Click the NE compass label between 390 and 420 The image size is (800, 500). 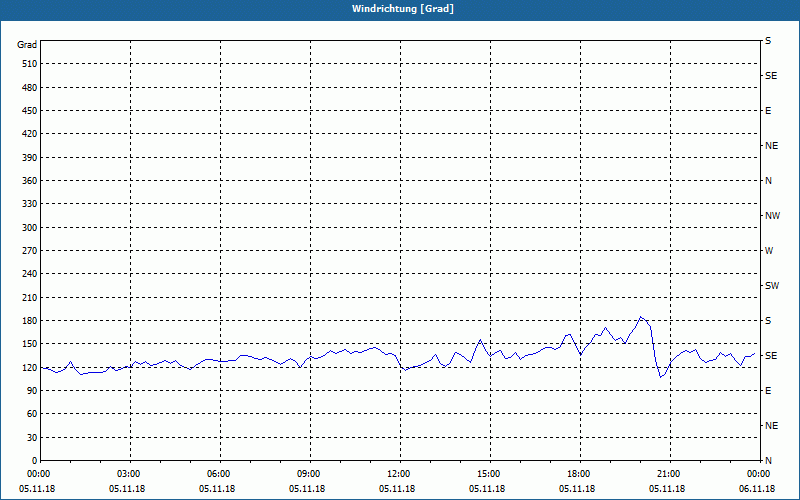[x=771, y=146]
